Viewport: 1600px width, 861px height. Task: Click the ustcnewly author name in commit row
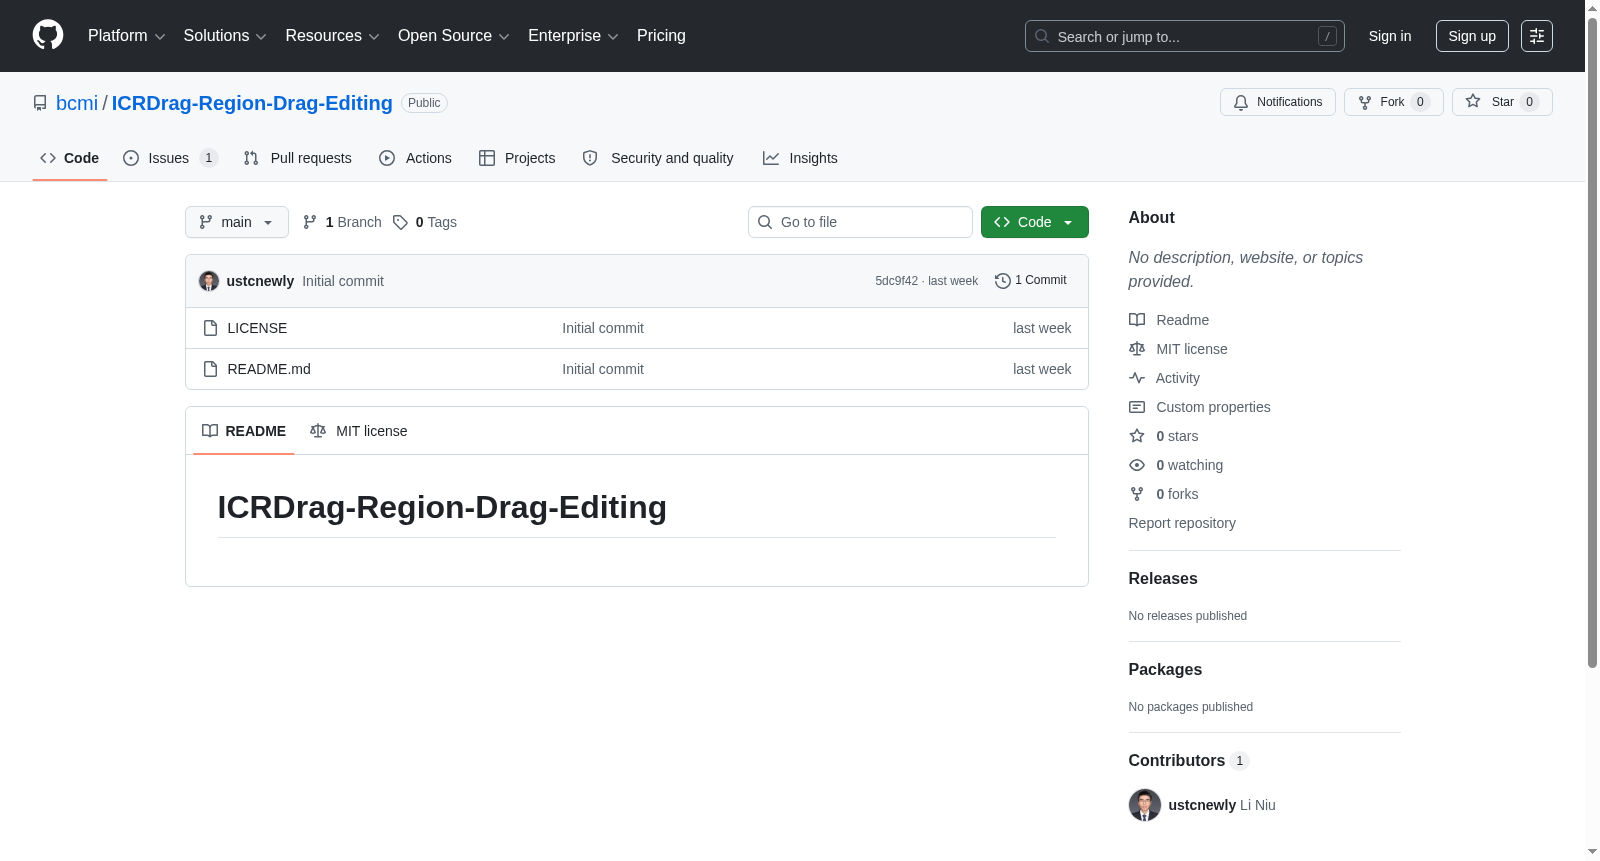pyautogui.click(x=260, y=281)
